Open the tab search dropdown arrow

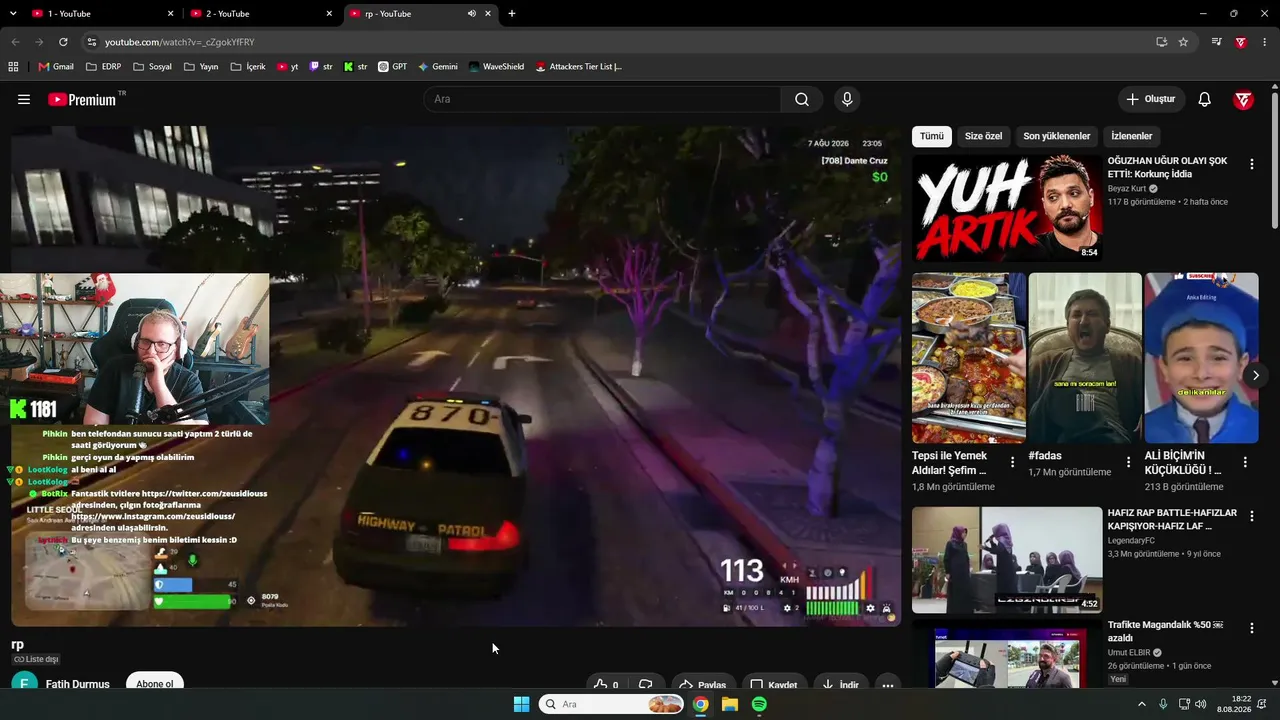[13, 14]
